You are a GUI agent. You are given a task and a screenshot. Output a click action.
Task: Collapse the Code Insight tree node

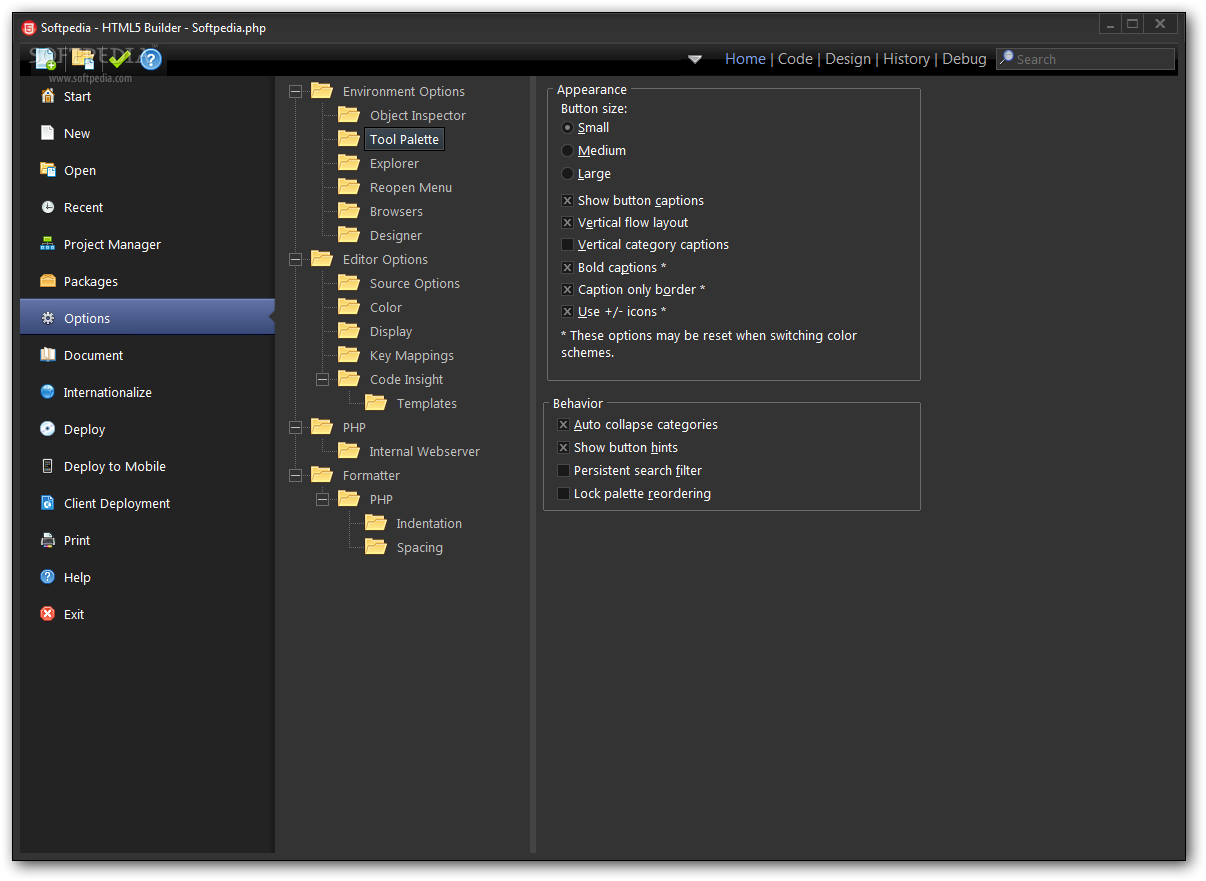(322, 380)
